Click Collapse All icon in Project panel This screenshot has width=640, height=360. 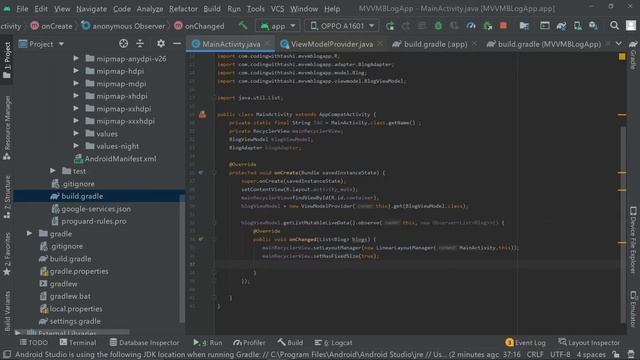140,43
